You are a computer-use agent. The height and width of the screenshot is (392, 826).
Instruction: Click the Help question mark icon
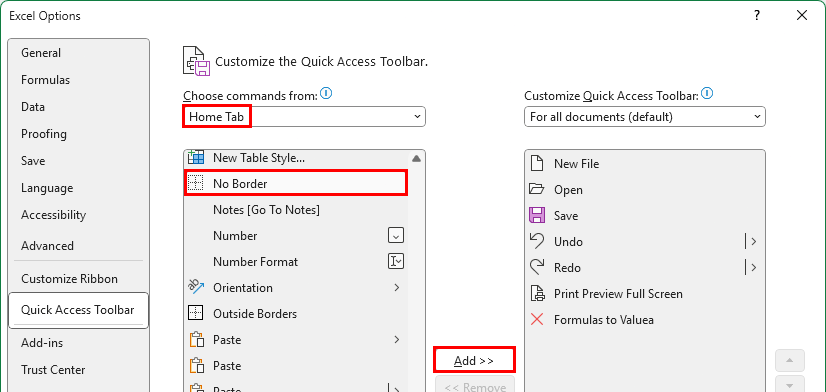pos(757,16)
